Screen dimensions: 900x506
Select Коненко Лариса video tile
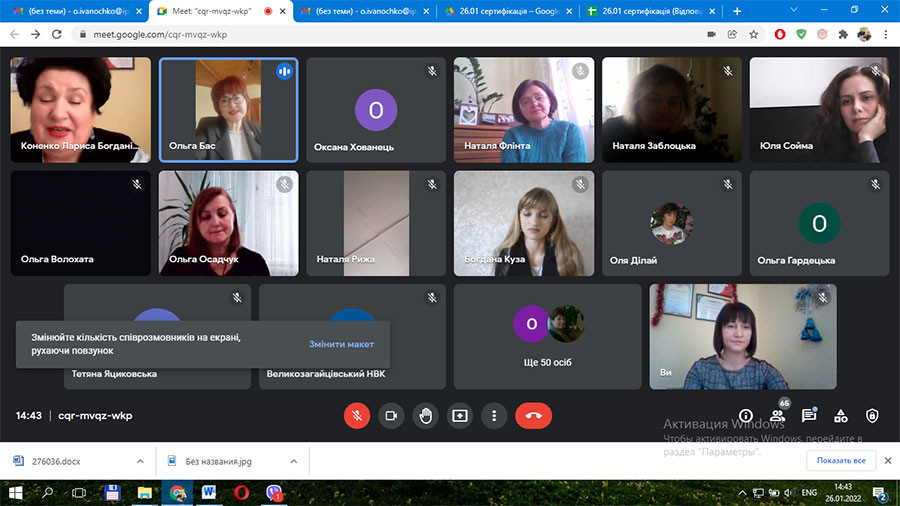click(x=80, y=110)
